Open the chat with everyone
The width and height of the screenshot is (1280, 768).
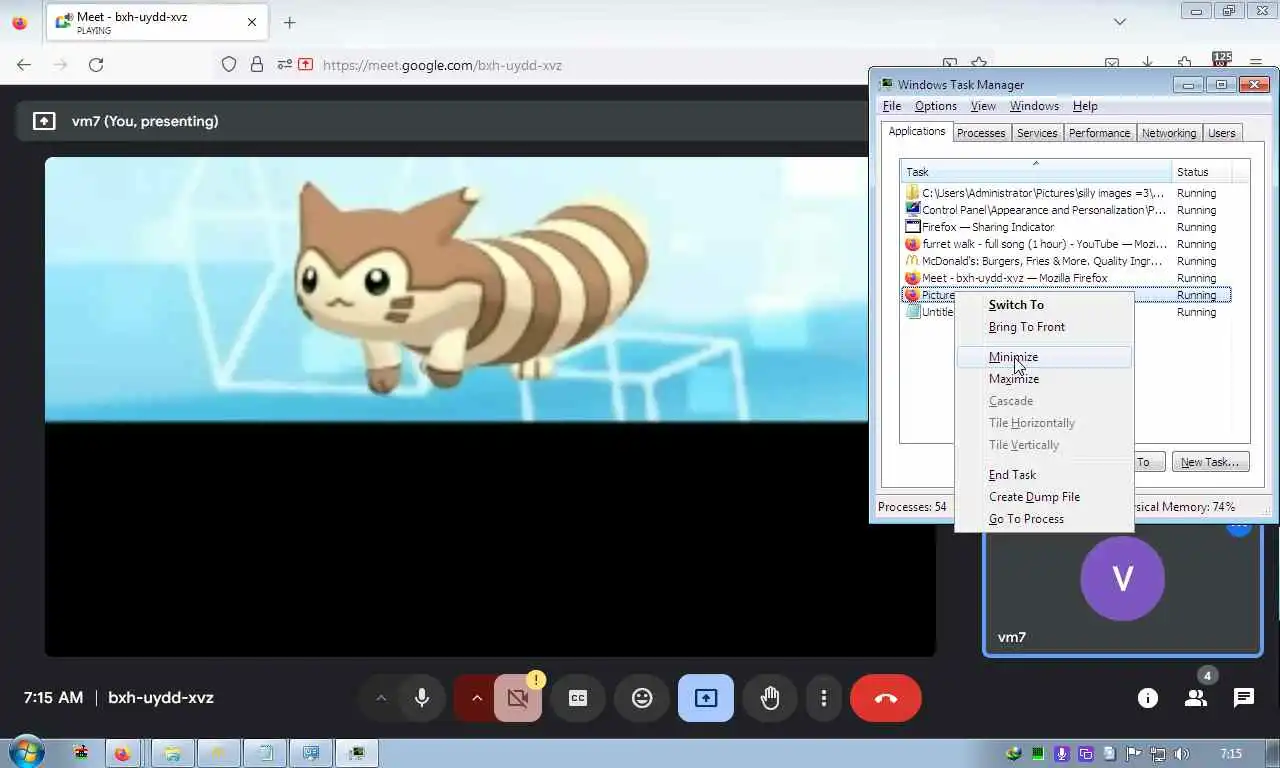click(1244, 698)
